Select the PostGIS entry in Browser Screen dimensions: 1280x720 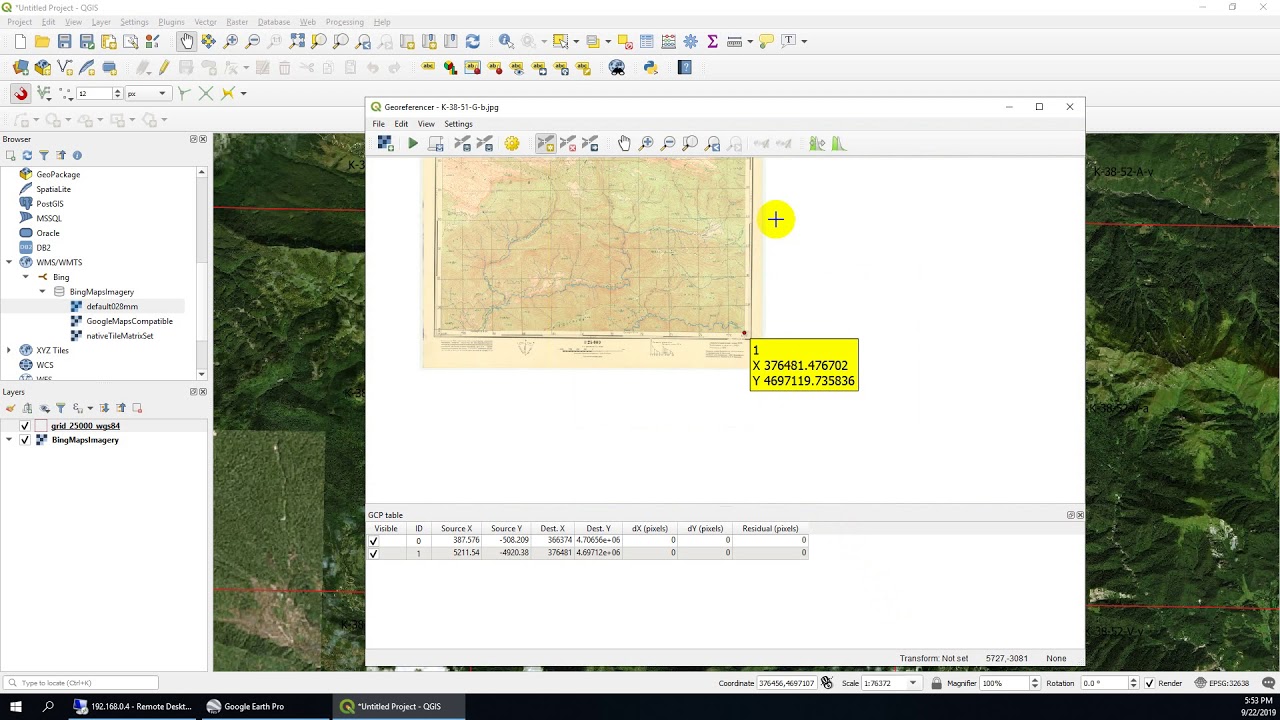50,204
